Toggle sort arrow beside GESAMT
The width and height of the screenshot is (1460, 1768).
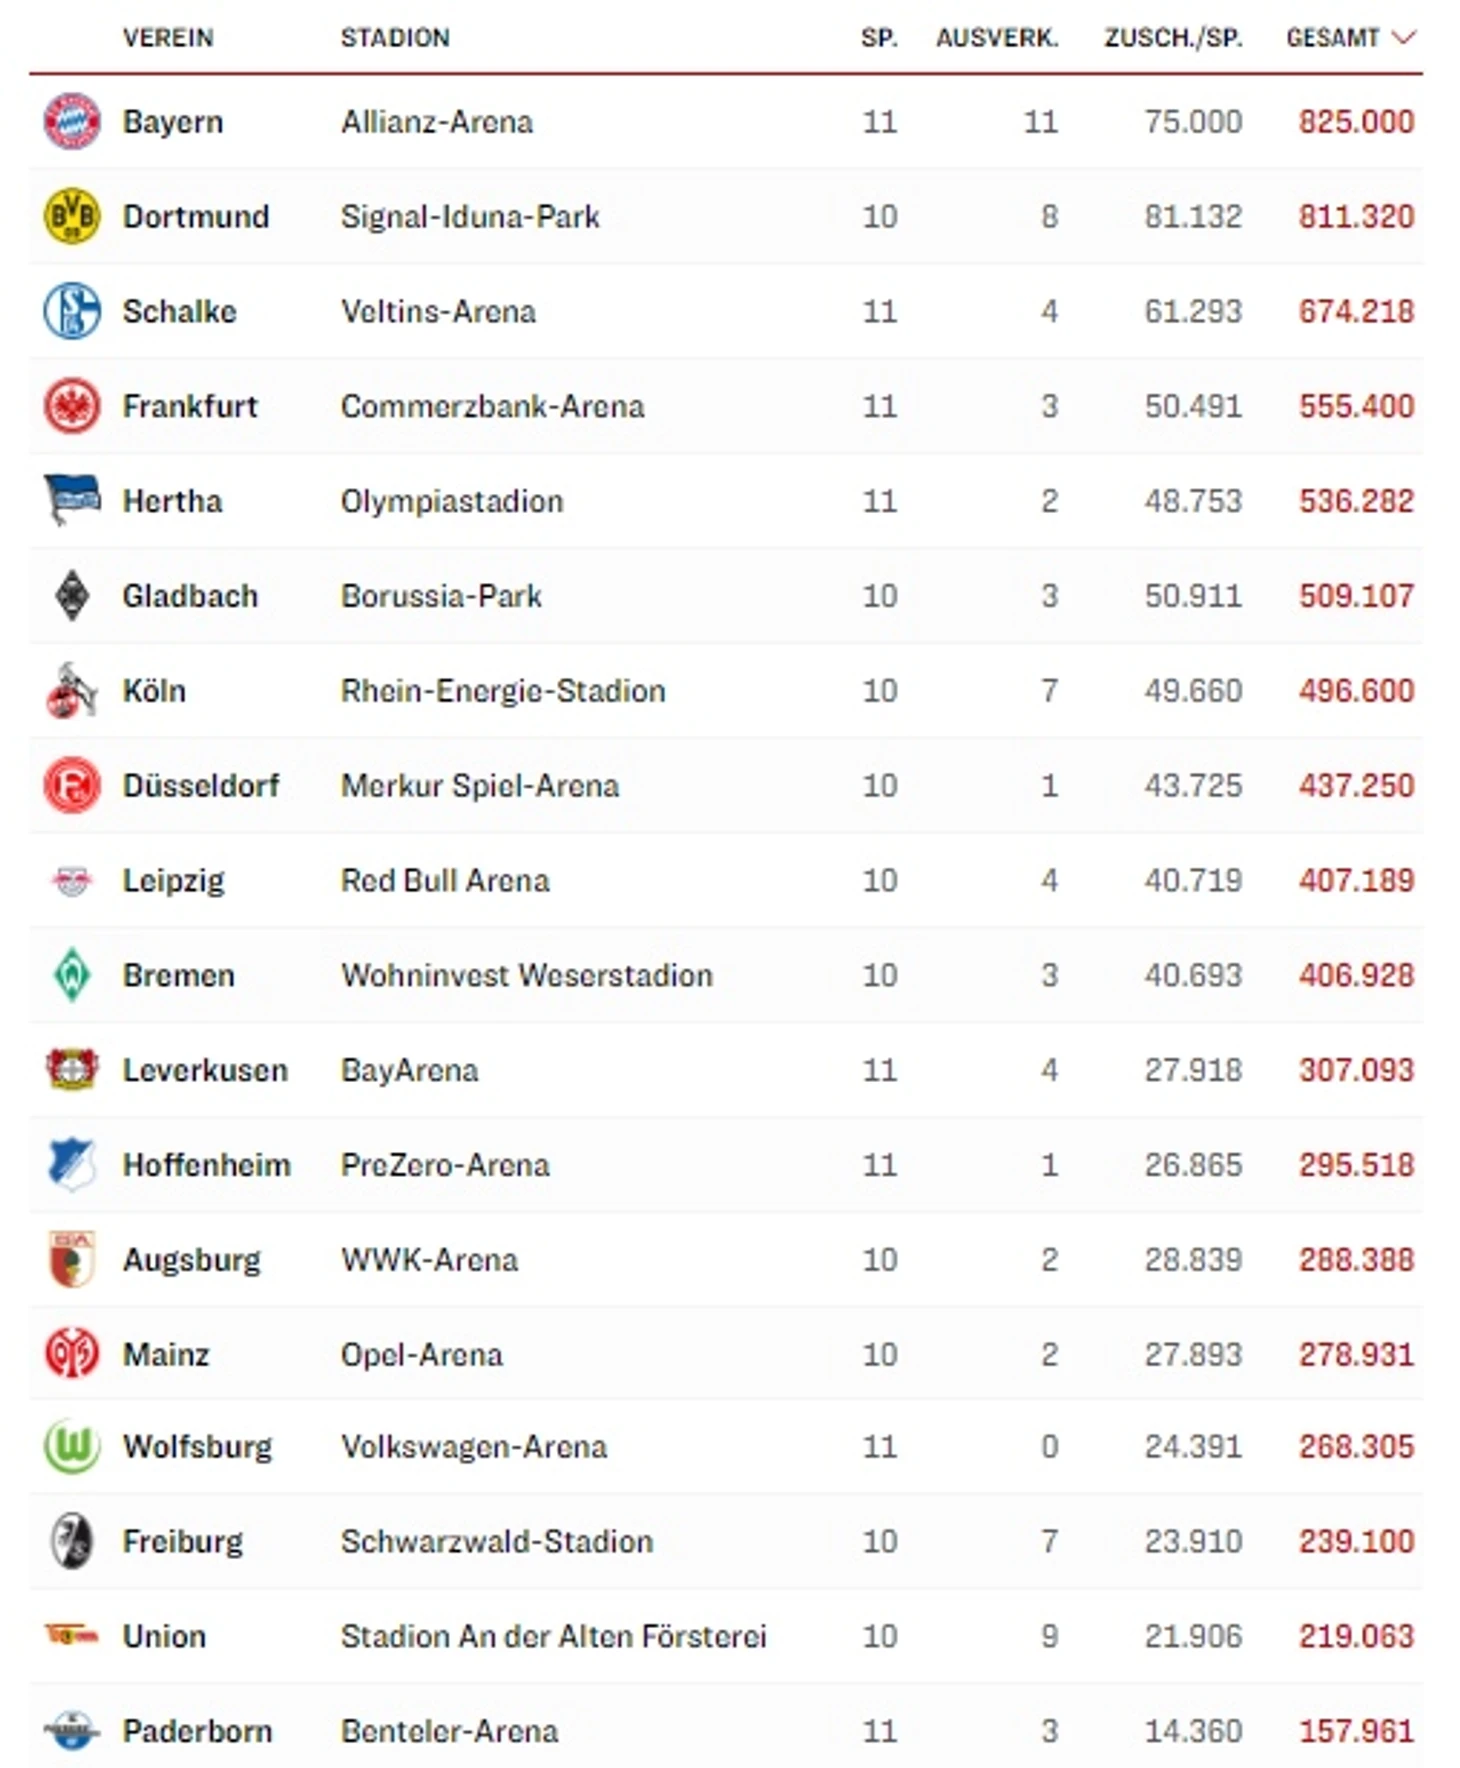point(1404,38)
